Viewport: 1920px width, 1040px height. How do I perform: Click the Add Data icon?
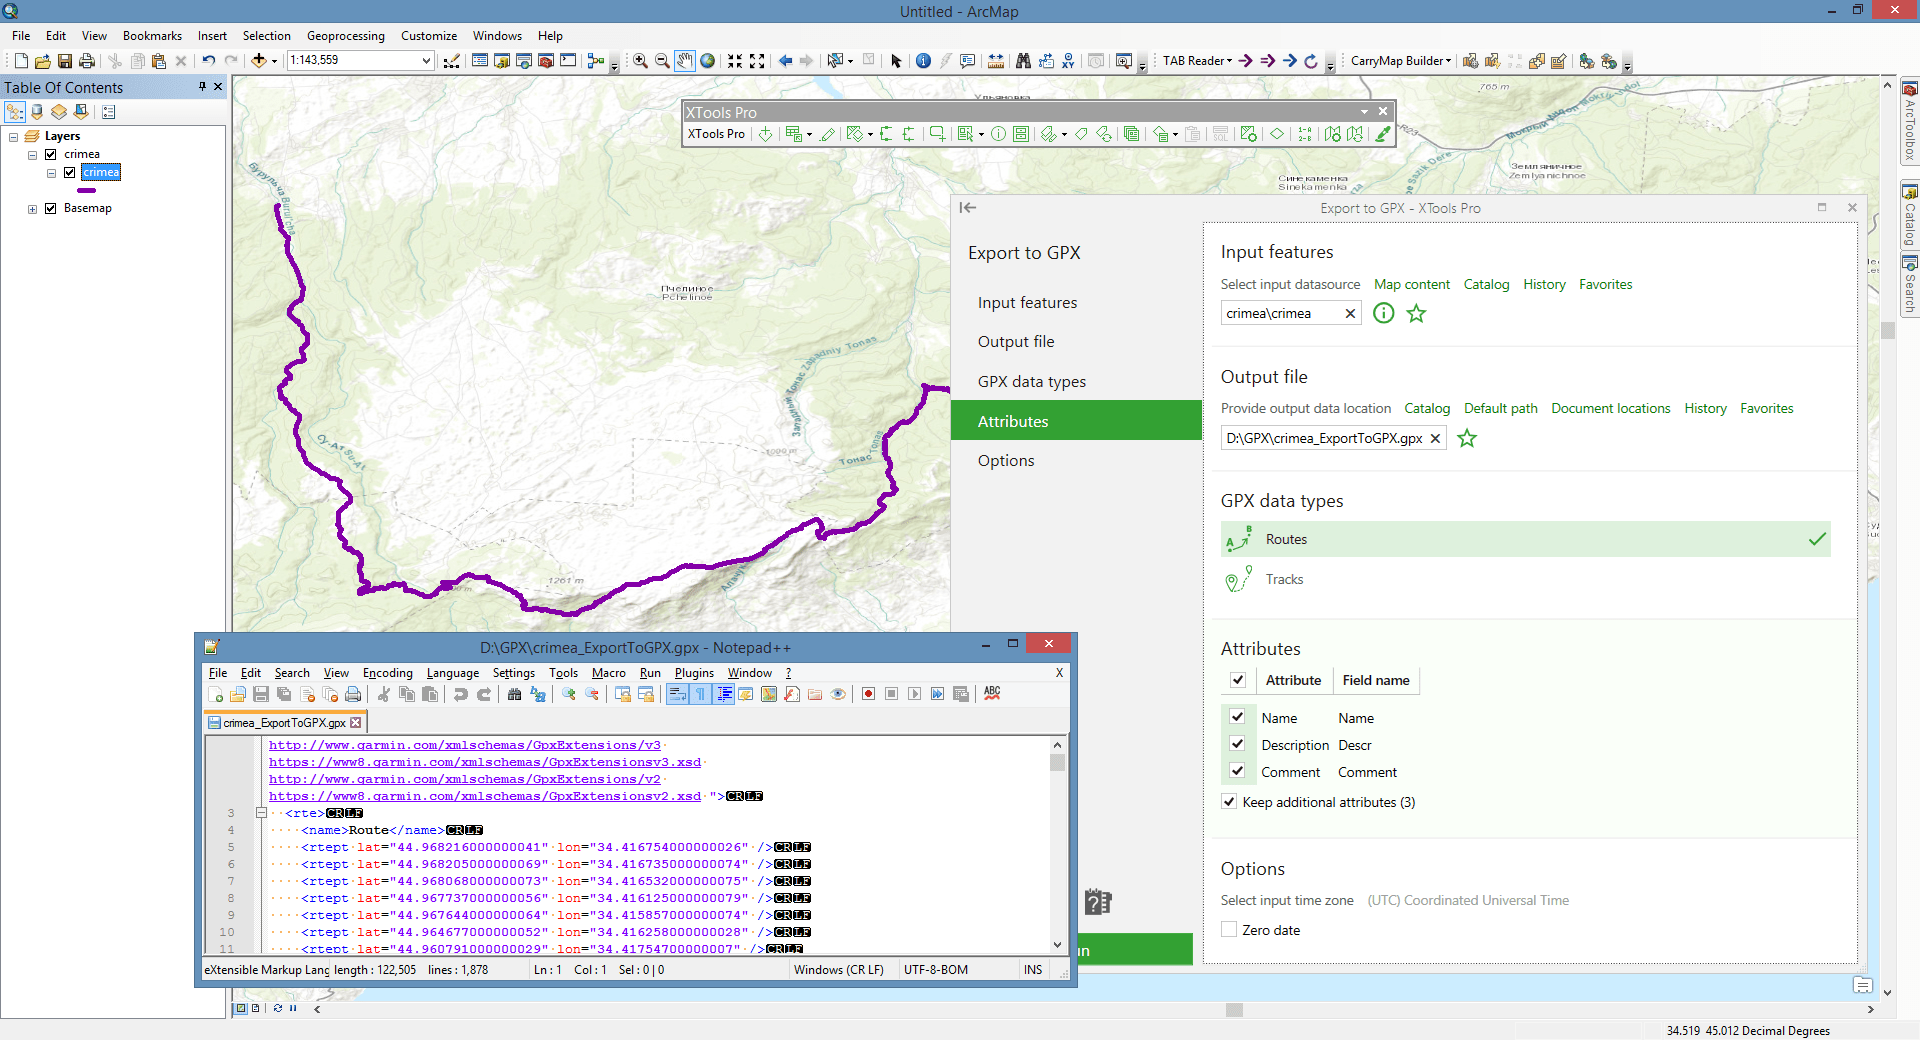click(258, 61)
